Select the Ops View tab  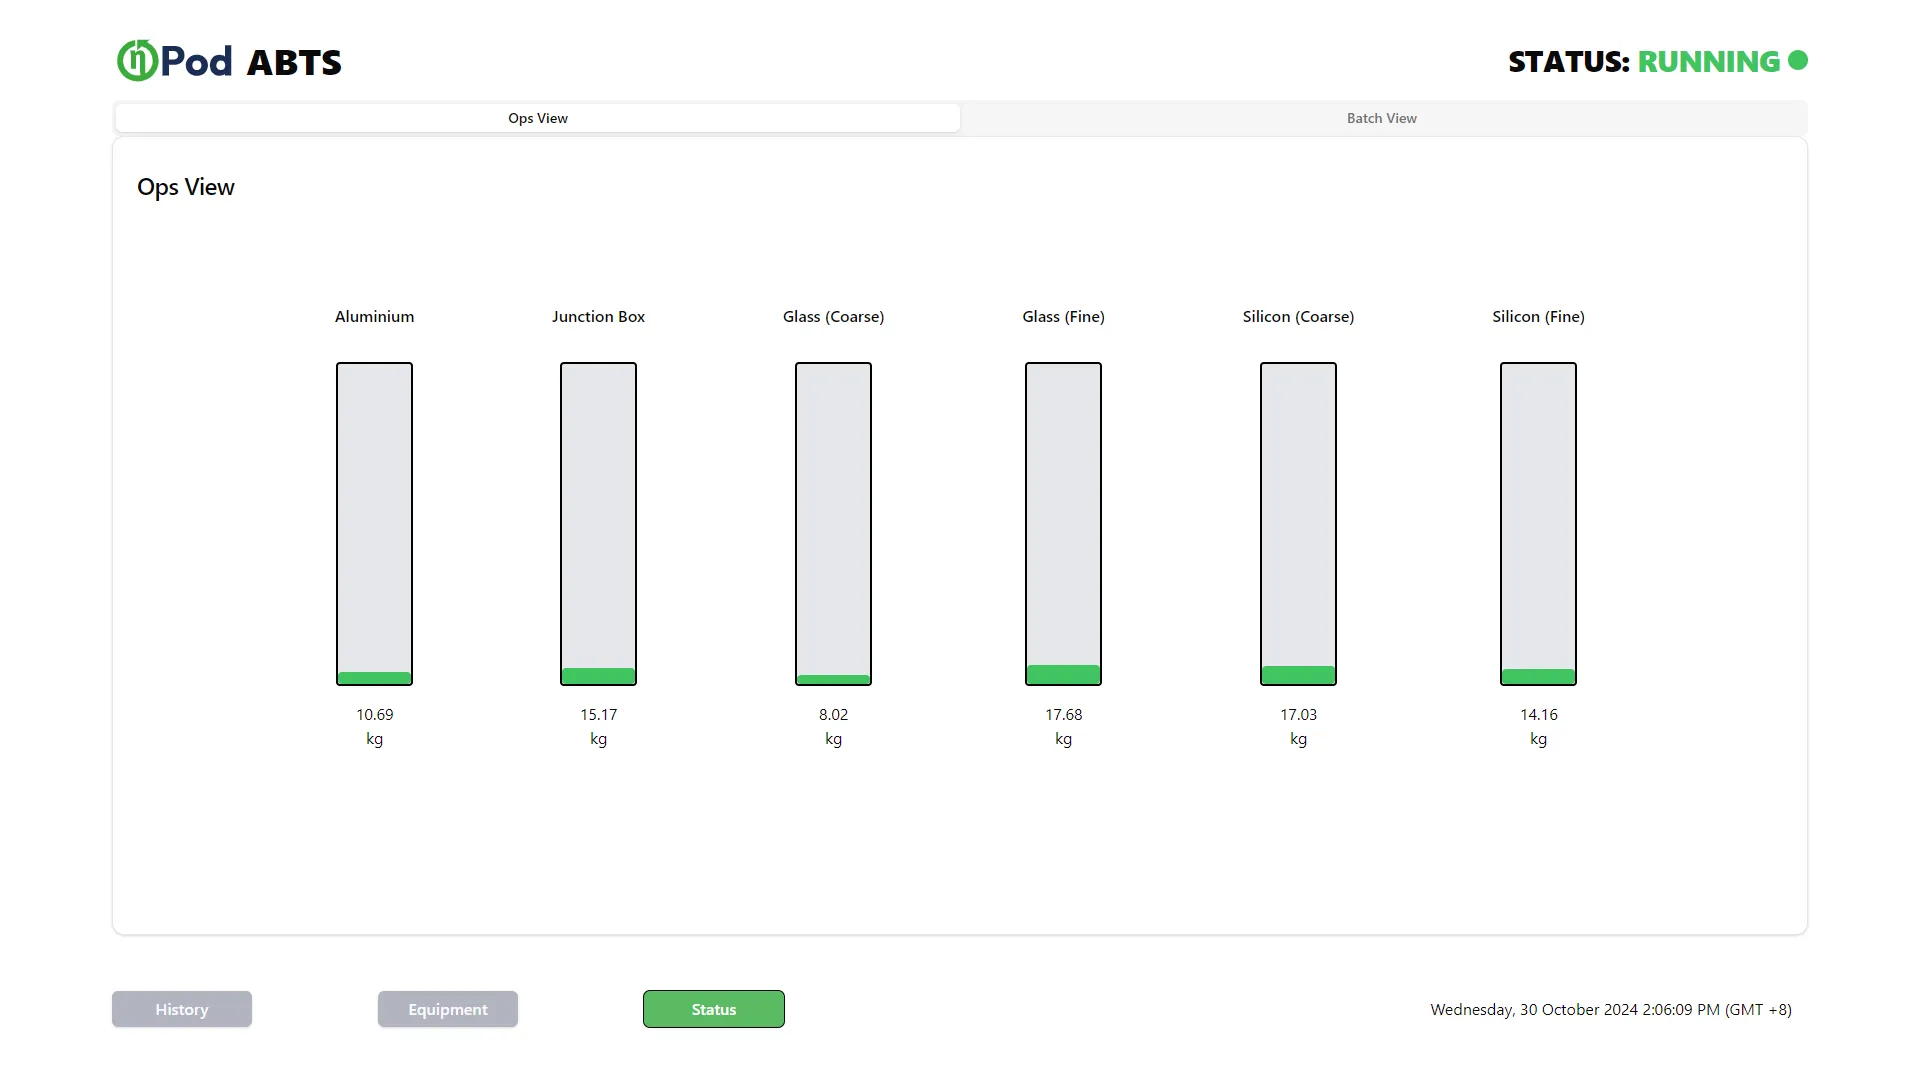538,118
